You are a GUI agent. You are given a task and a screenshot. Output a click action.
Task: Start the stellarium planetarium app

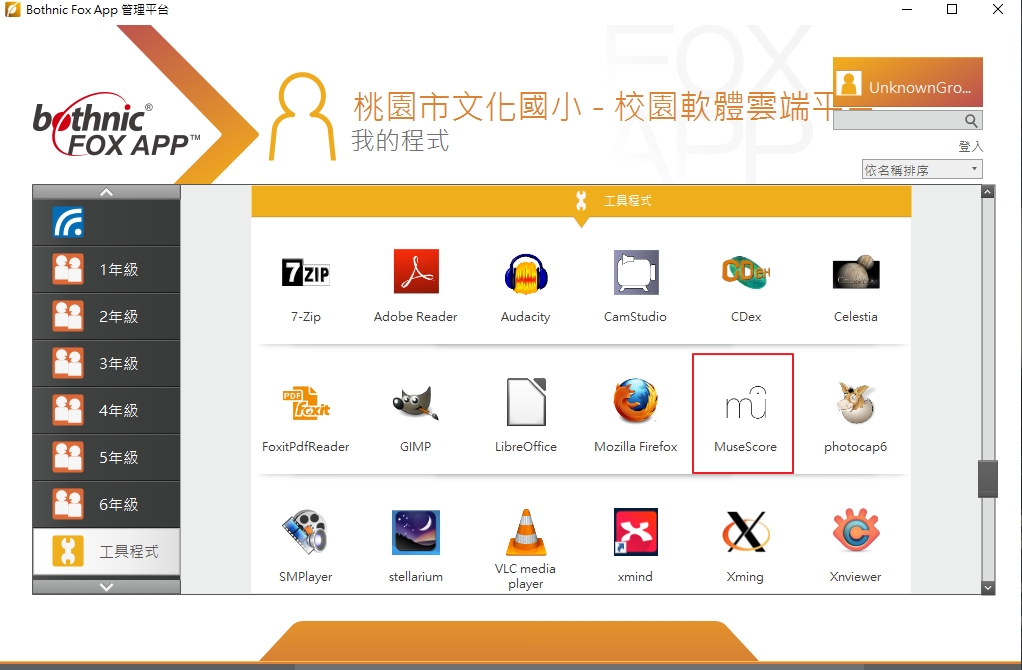pos(416,532)
